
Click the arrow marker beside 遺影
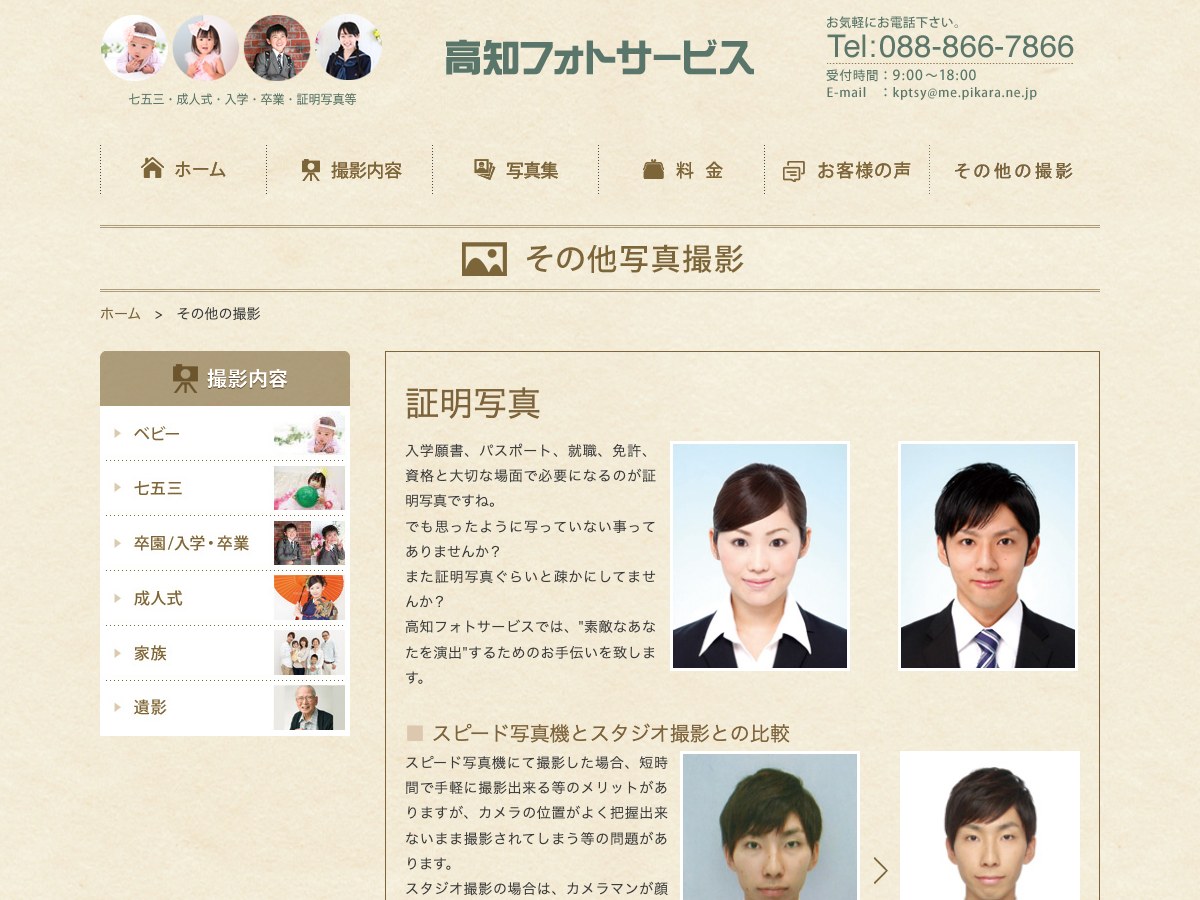point(118,707)
